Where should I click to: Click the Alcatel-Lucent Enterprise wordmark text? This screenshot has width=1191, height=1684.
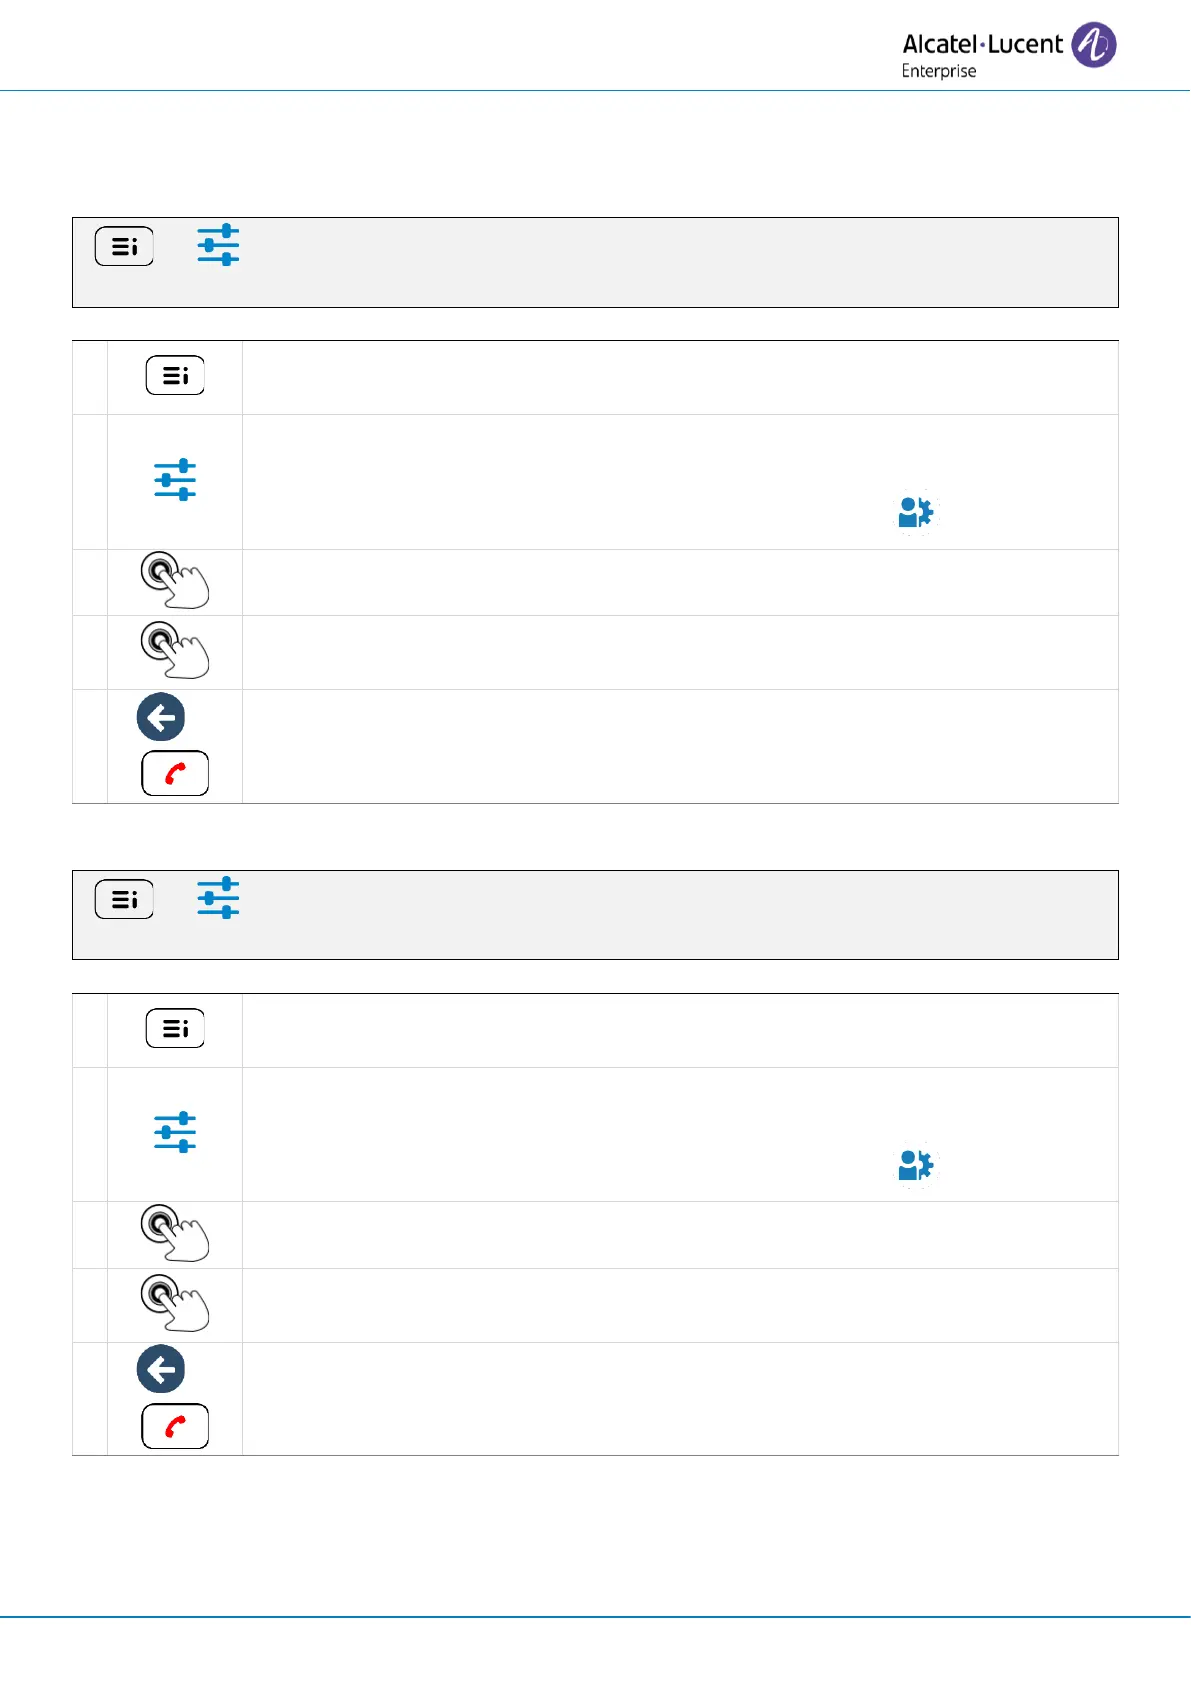click(x=981, y=55)
